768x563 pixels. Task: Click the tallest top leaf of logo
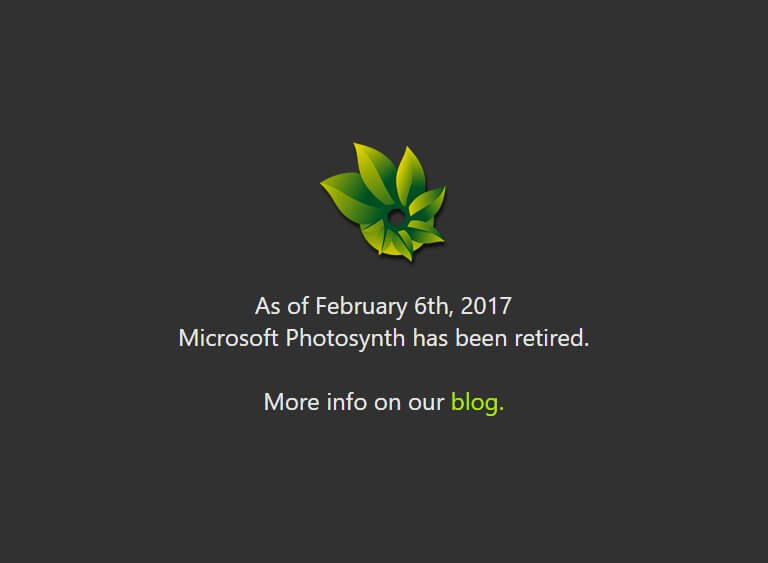tap(376, 171)
